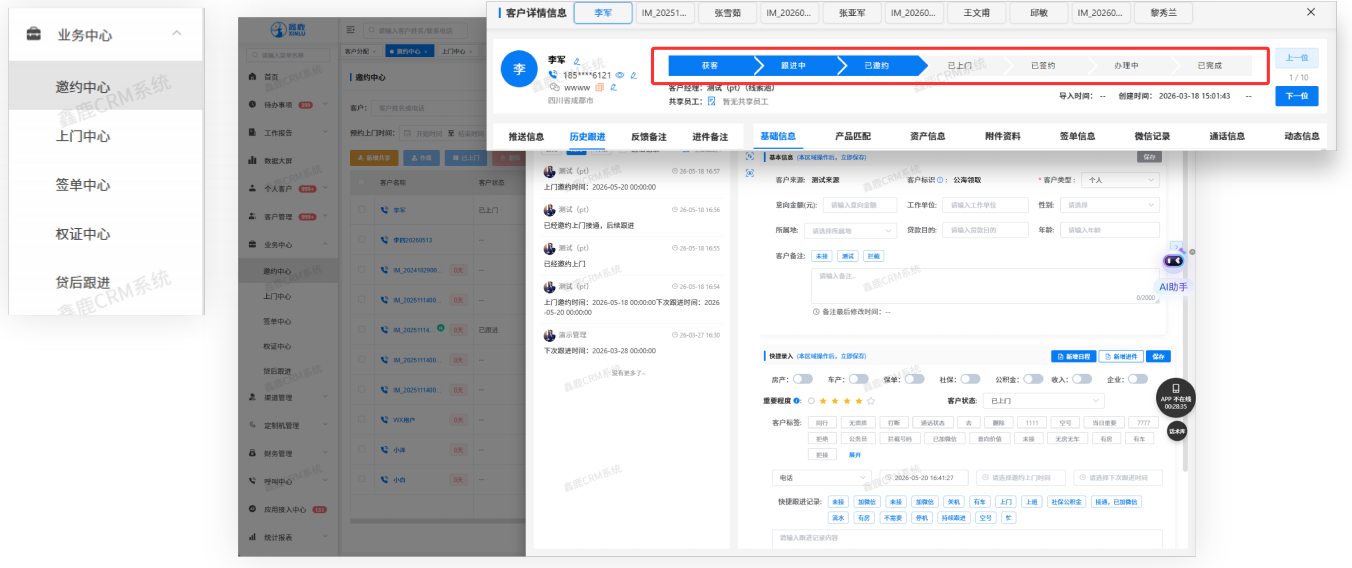Click the 财务管理 icon in sidebar
1352x568 pixels.
click(x=252, y=453)
